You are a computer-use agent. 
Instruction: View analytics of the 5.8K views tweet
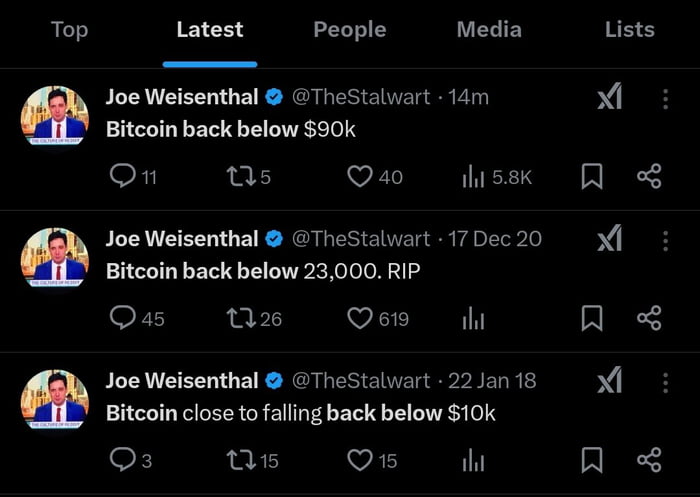(x=474, y=177)
